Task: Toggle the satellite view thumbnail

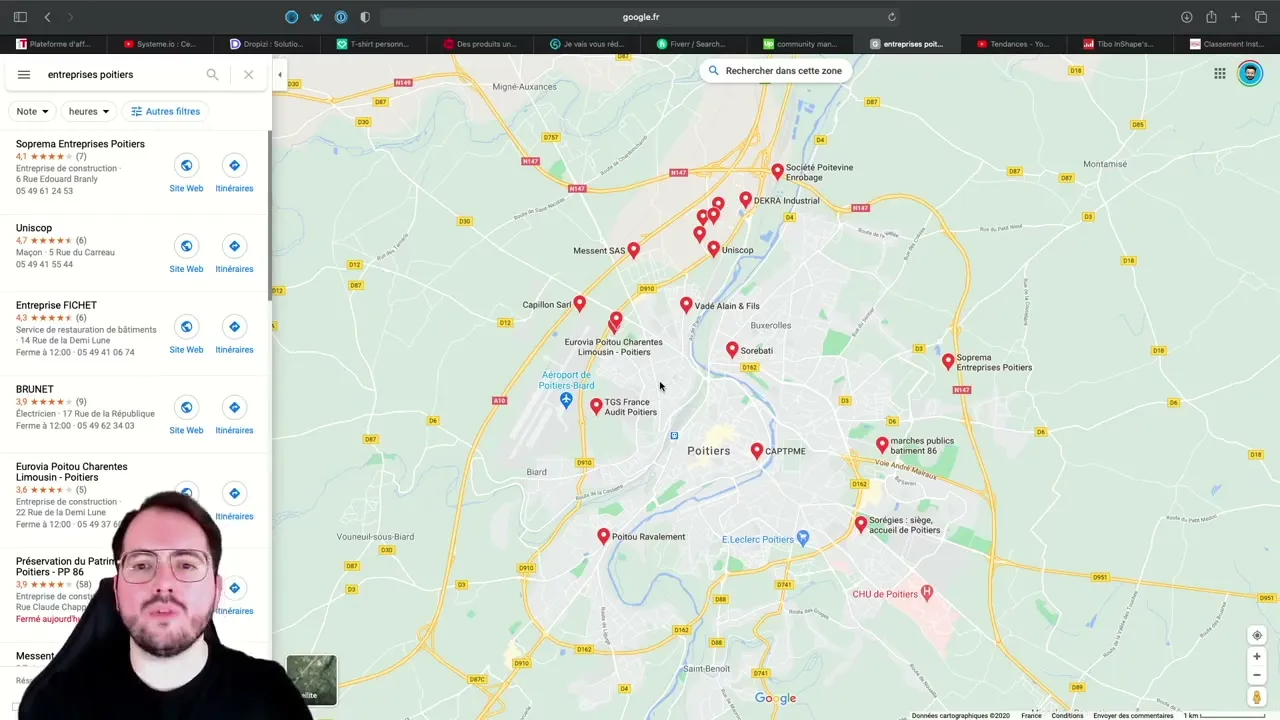Action: tap(312, 680)
